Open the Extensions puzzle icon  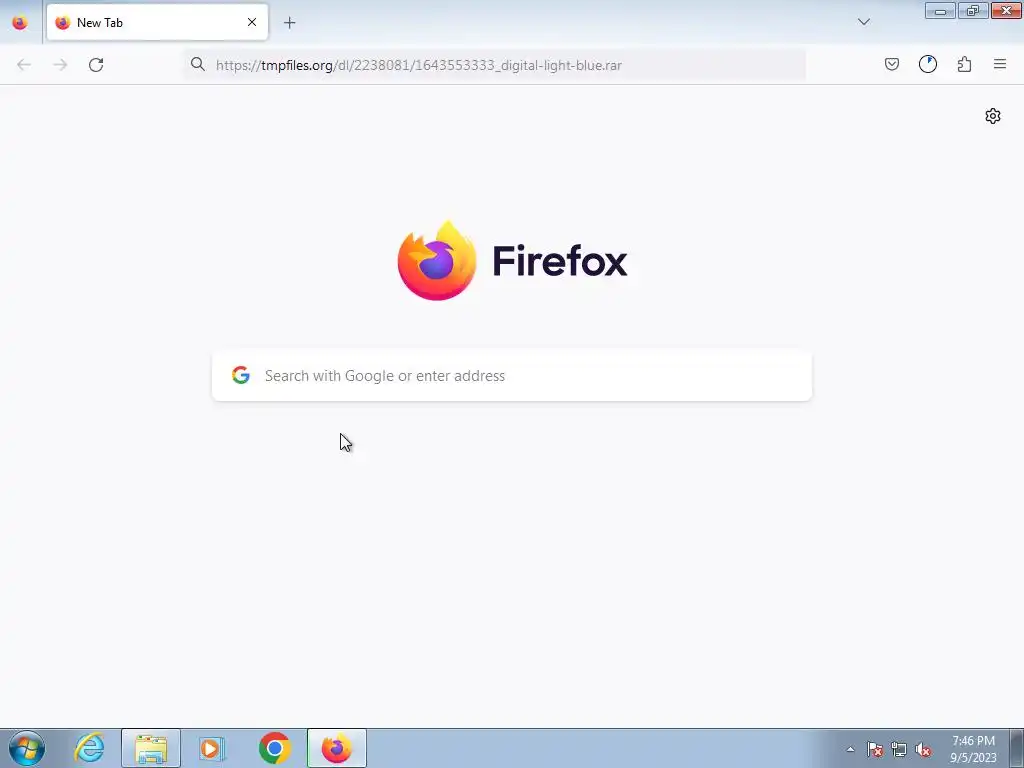[x=964, y=64]
